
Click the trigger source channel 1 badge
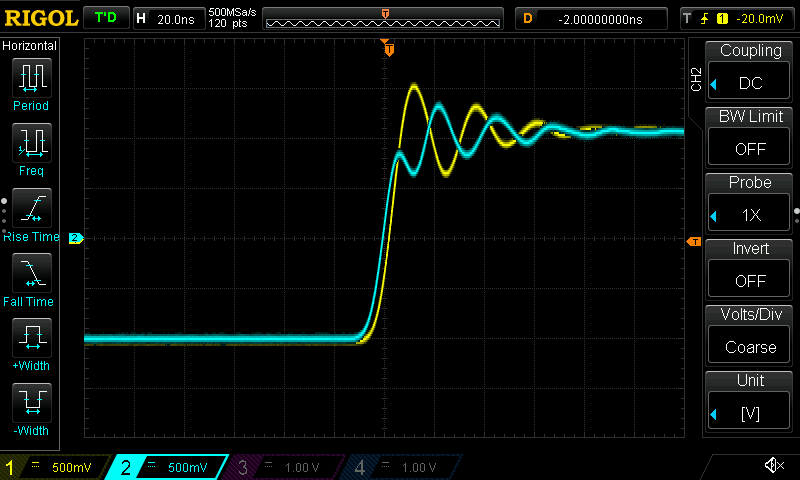click(x=722, y=19)
